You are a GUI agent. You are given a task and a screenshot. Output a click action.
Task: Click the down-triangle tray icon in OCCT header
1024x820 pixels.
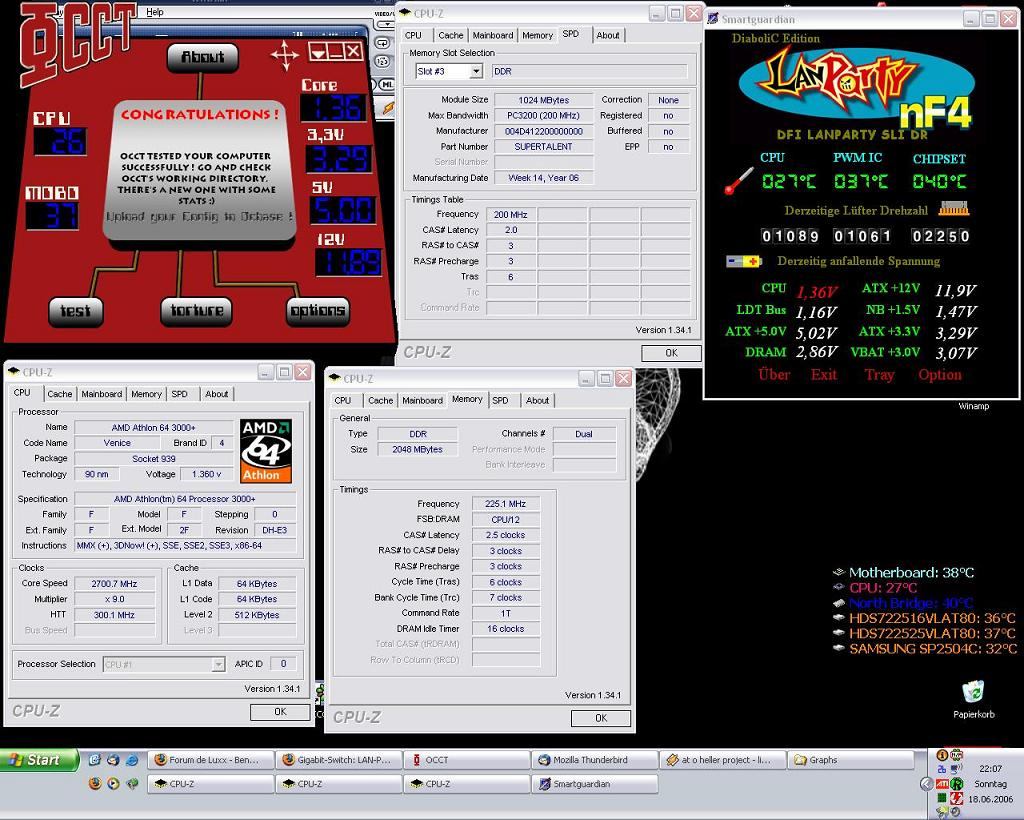point(318,52)
